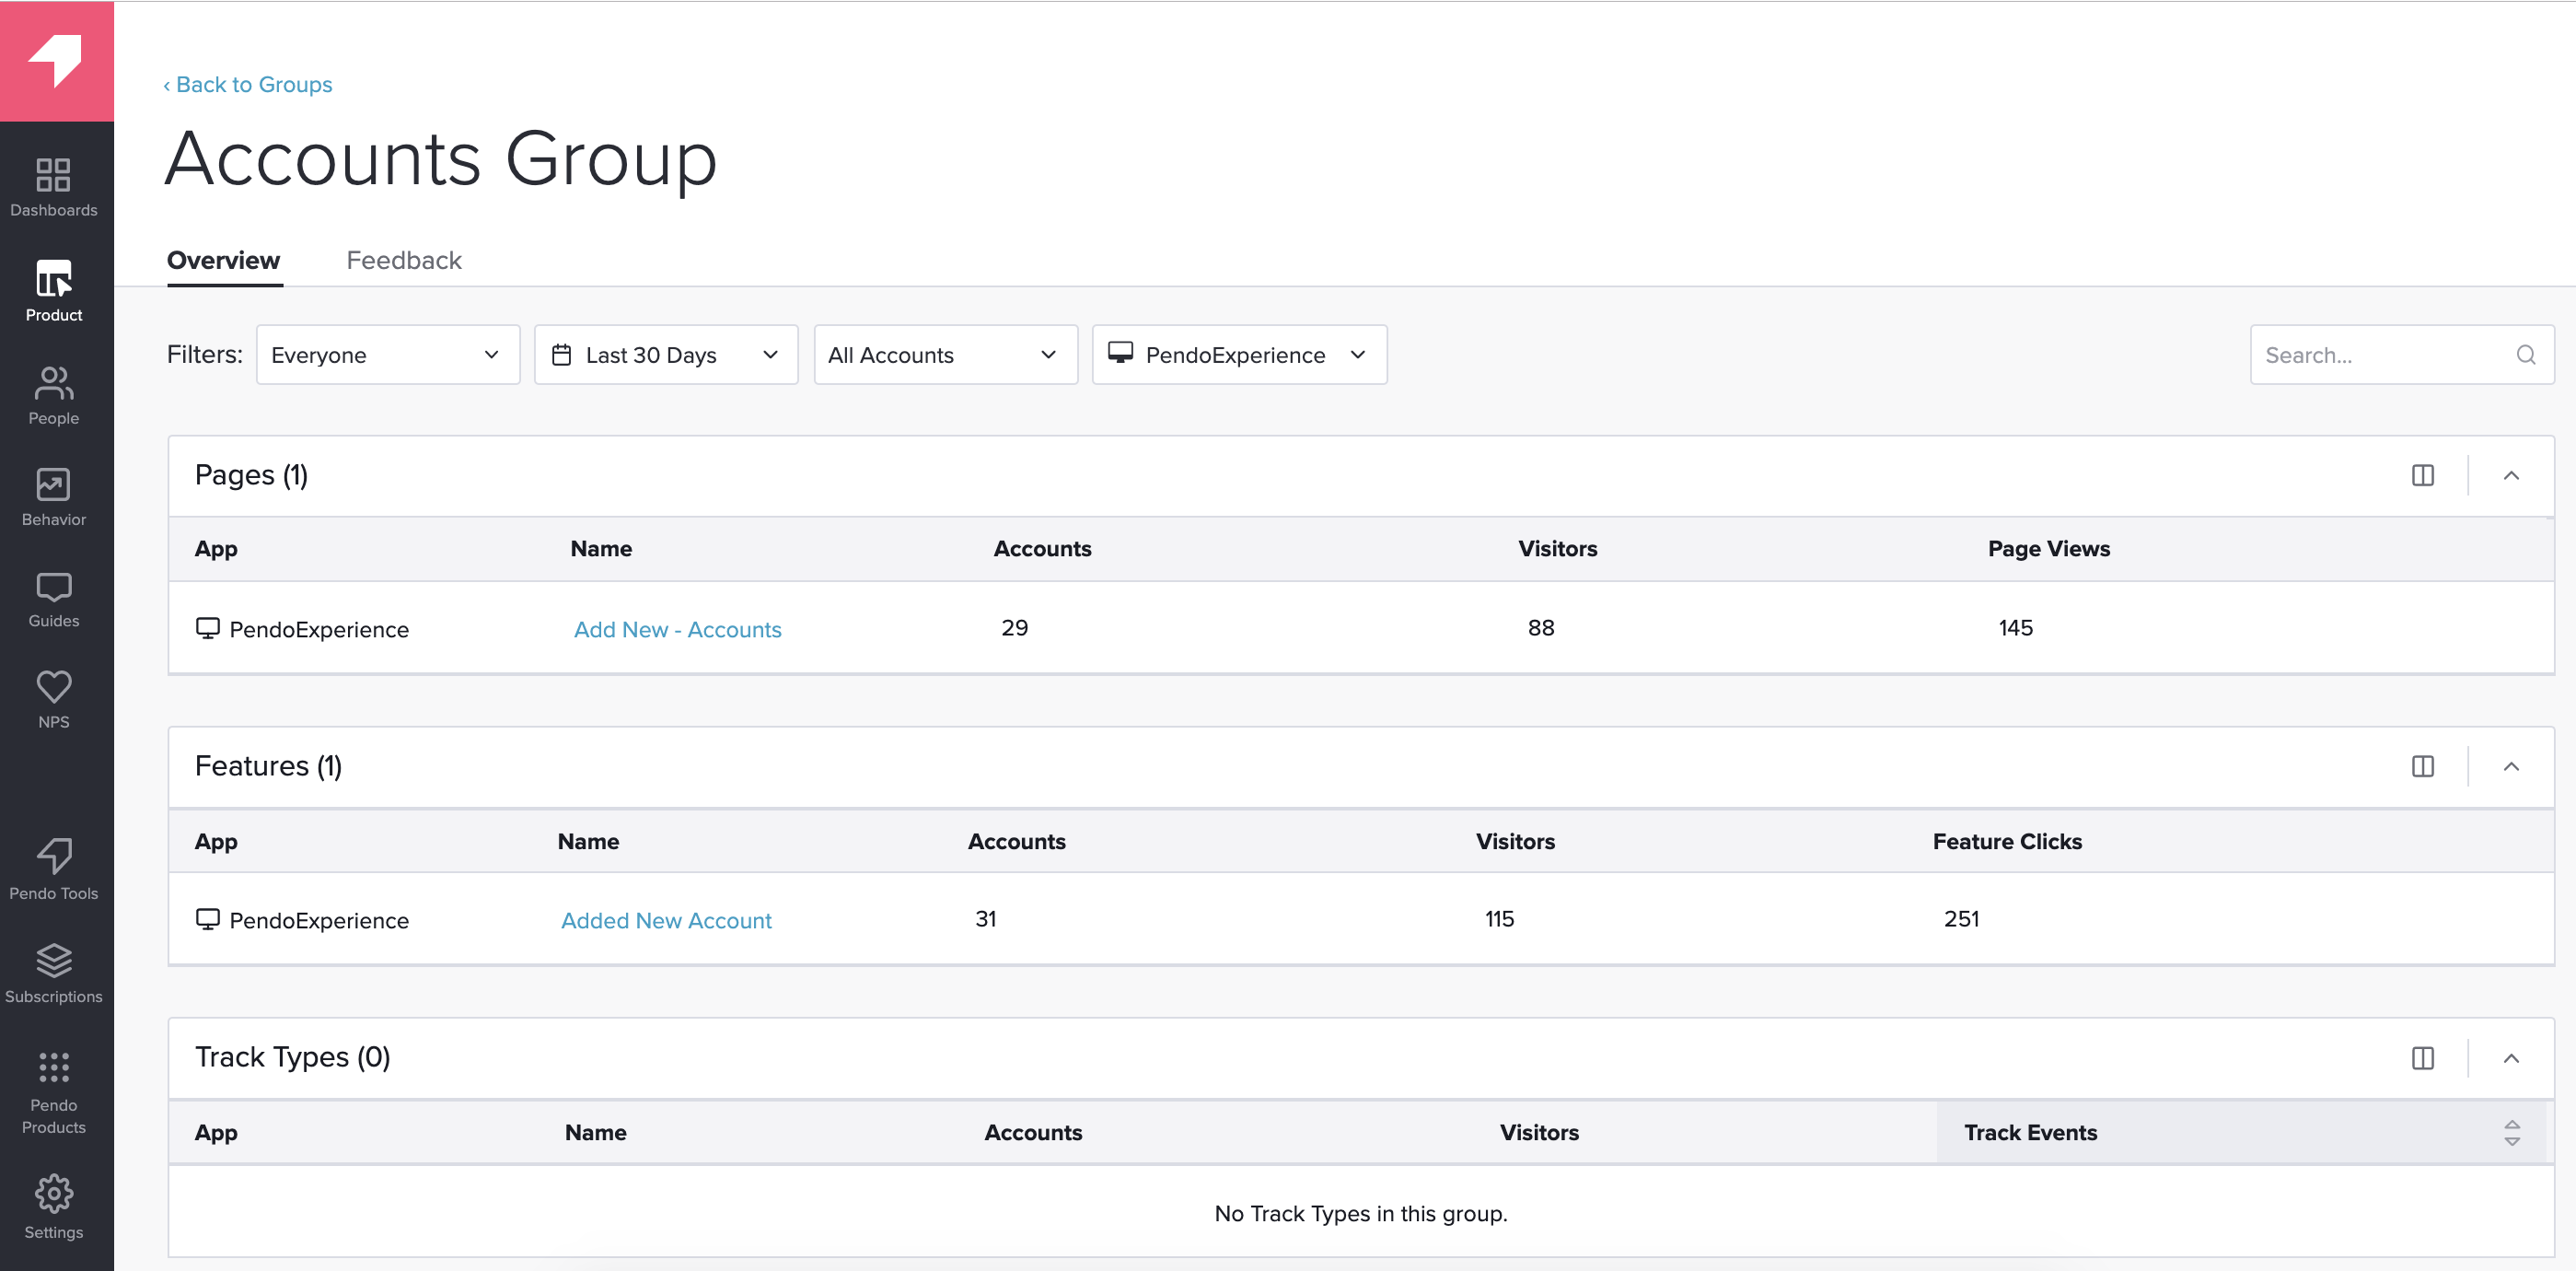Click the No Track Types message
This screenshot has height=1271, width=2576.
(1360, 1214)
